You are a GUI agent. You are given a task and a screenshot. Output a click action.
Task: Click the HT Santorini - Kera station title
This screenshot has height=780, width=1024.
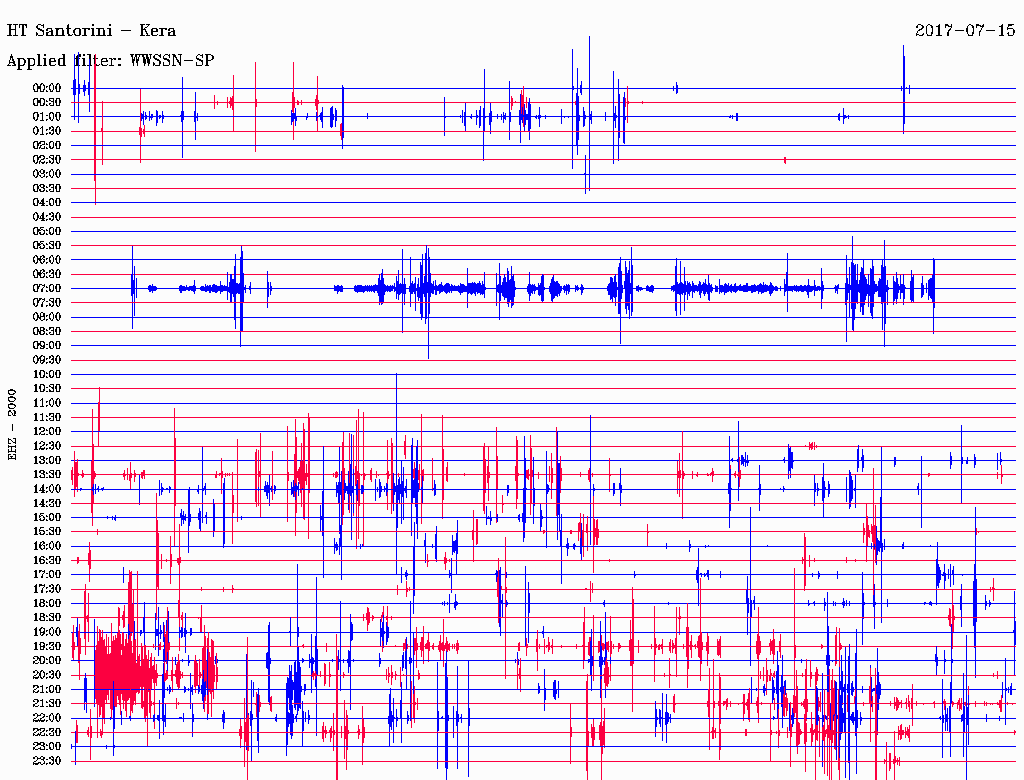pos(91,30)
